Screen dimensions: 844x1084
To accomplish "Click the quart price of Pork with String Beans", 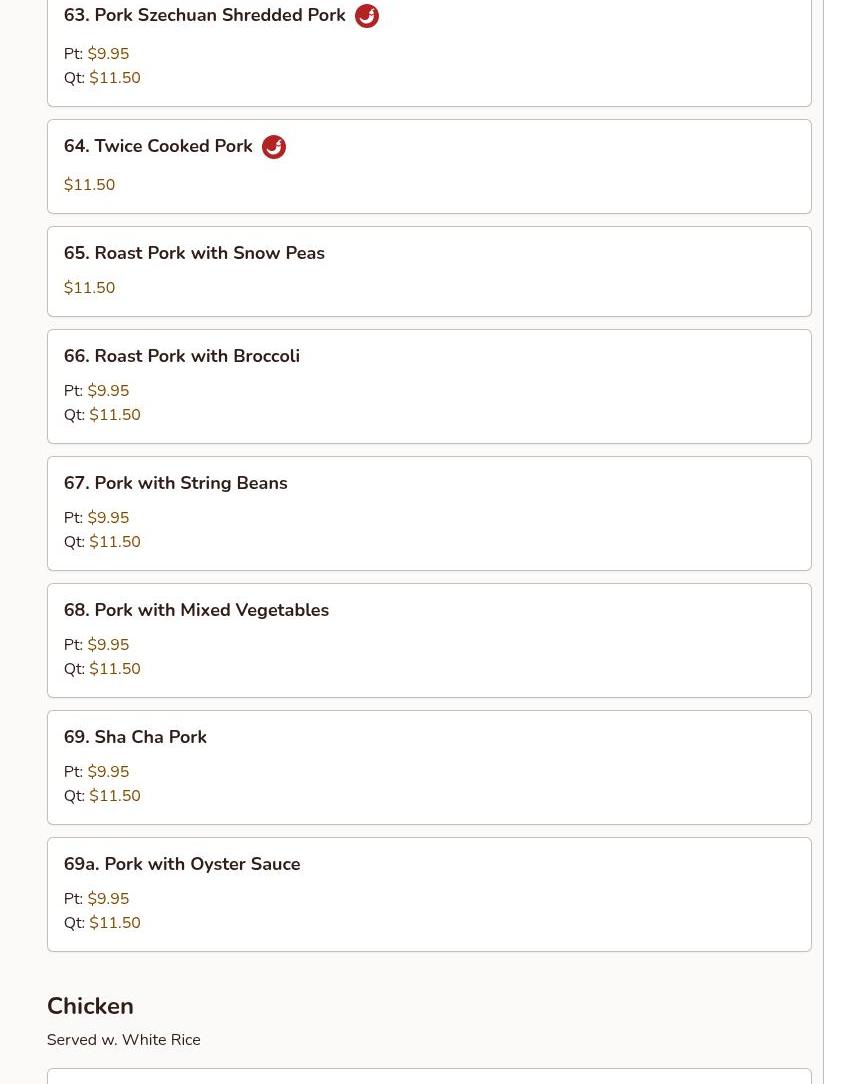I will point(114,542).
